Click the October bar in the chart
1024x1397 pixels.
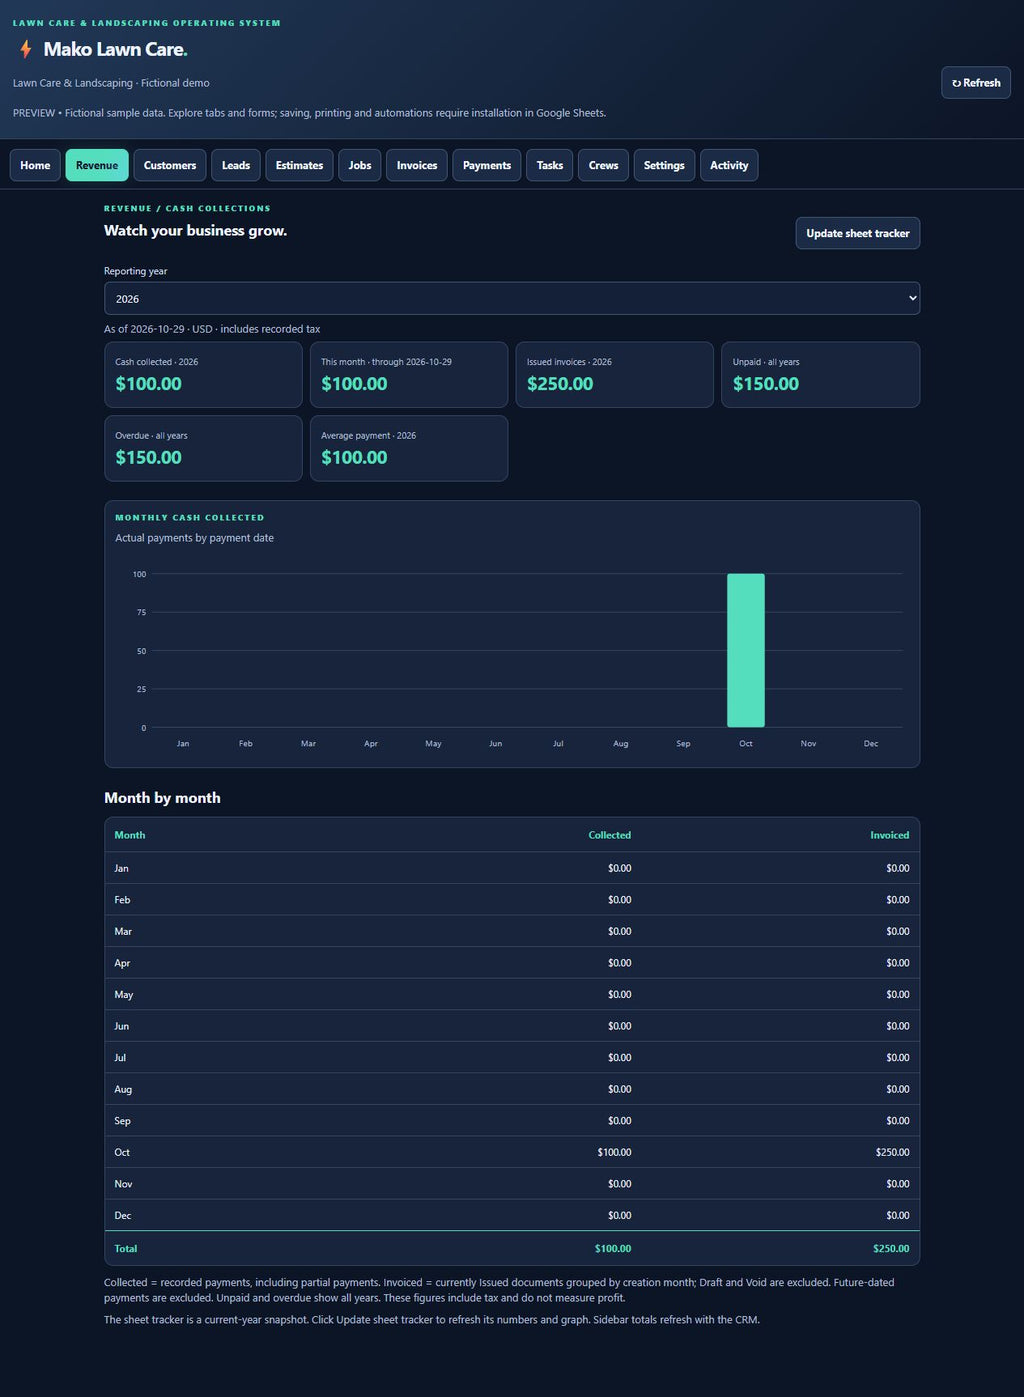point(746,650)
